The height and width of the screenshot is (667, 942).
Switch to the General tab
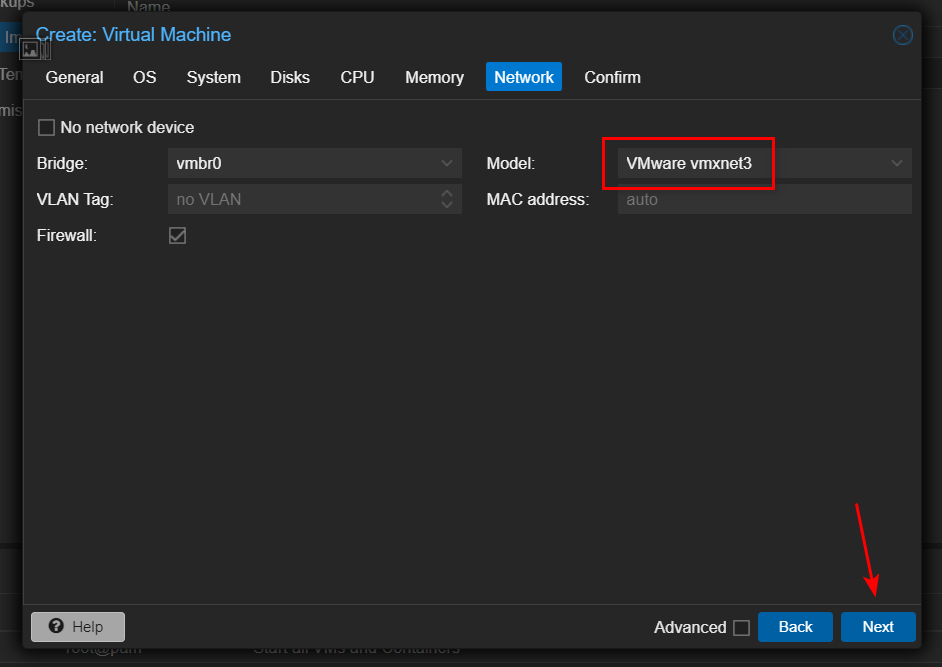coord(74,77)
